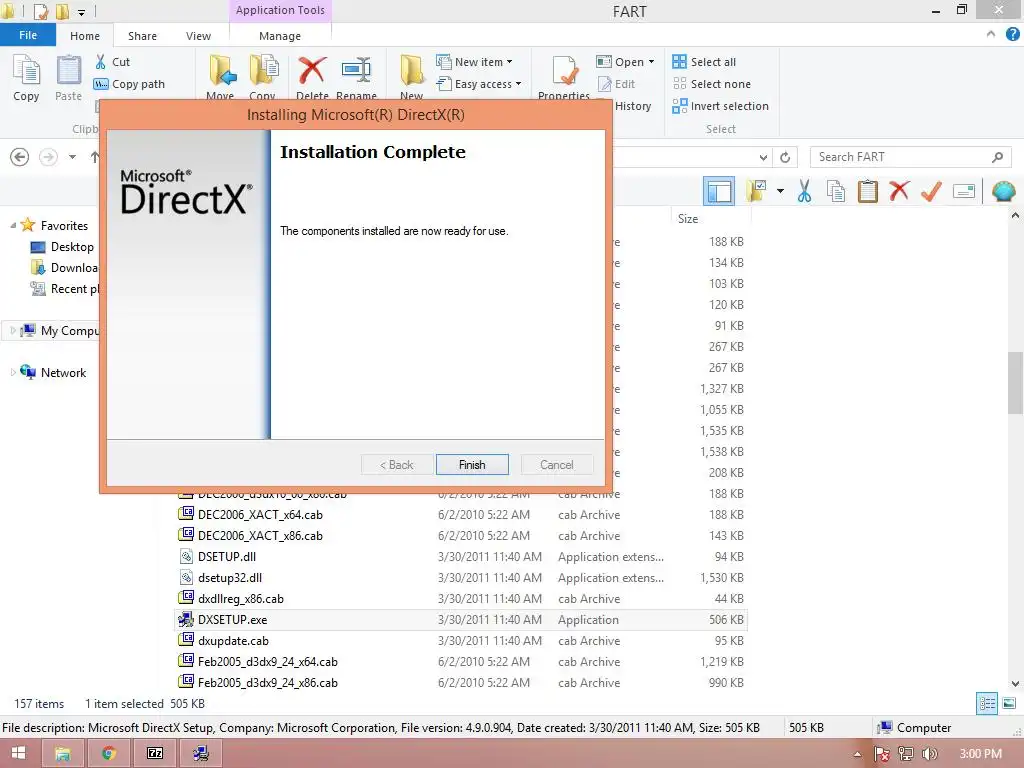Click the red X Delete toolbar icon
Viewport: 1024px width, 768px height.
coord(899,191)
